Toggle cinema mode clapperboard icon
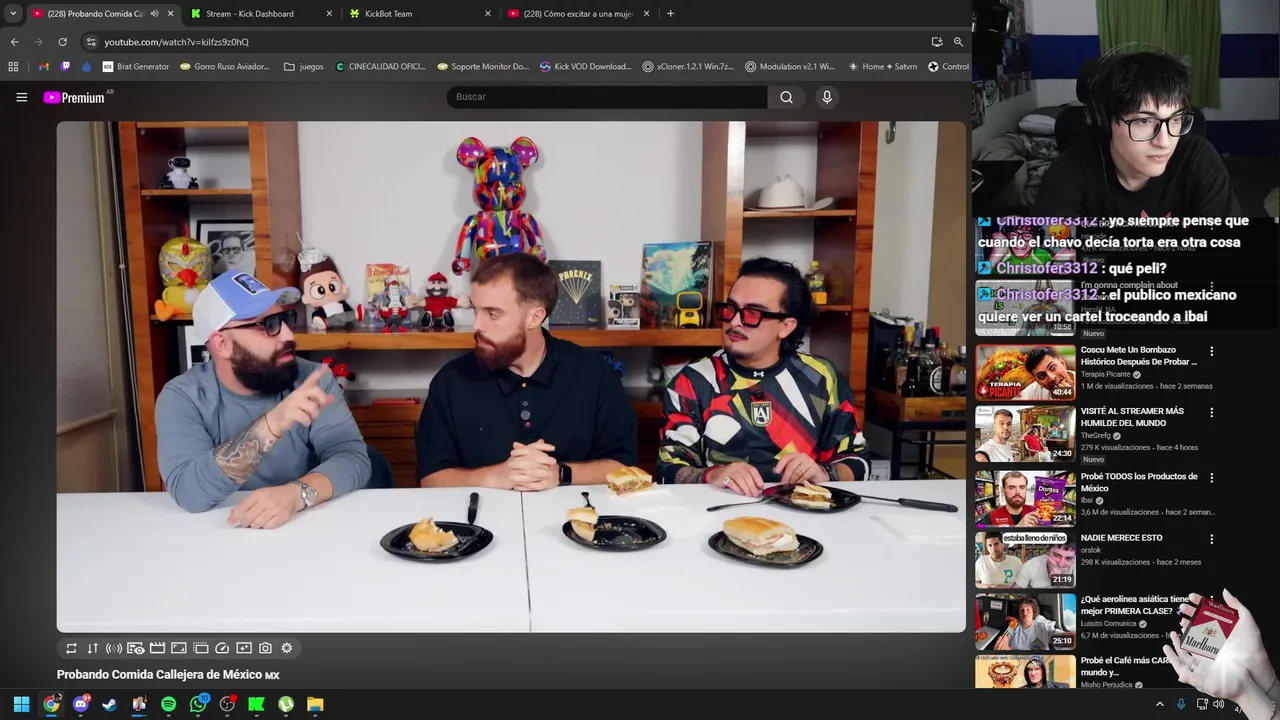Viewport: 1280px width, 720px height. click(x=157, y=648)
